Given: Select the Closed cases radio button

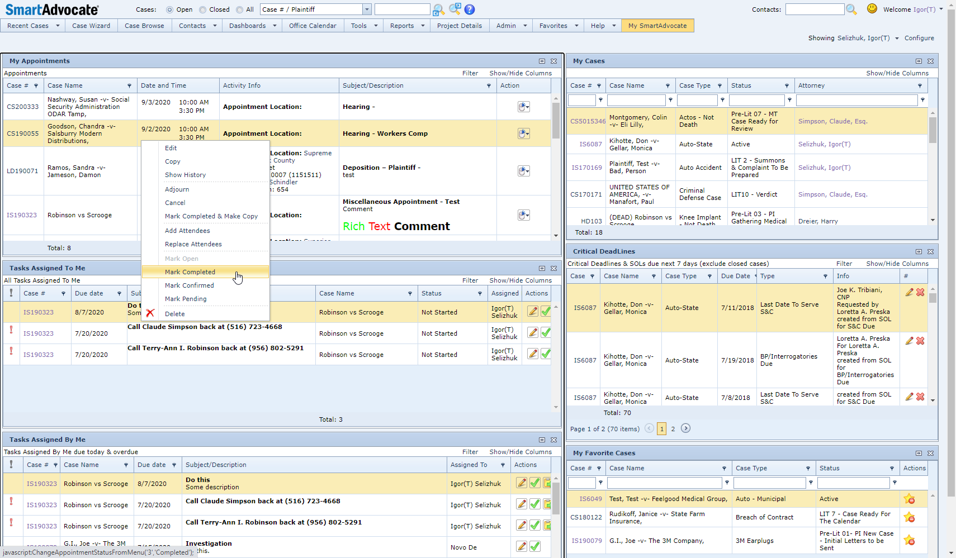Looking at the screenshot, I should 203,10.
